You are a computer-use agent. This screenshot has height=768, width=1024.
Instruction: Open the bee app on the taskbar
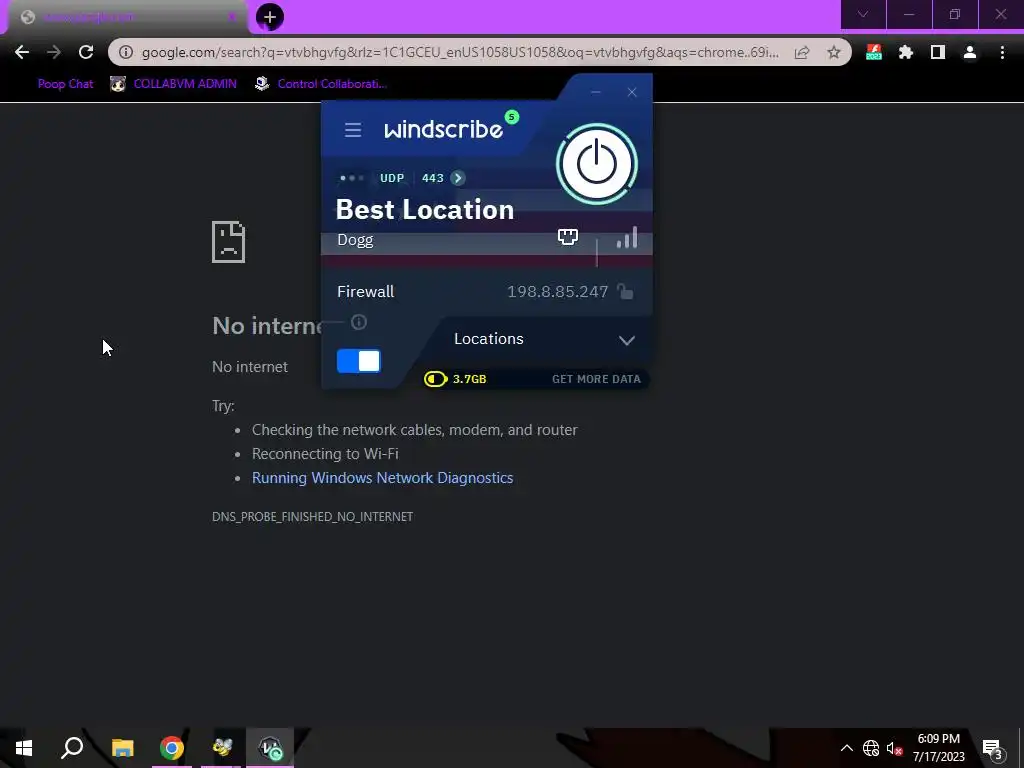pos(221,748)
